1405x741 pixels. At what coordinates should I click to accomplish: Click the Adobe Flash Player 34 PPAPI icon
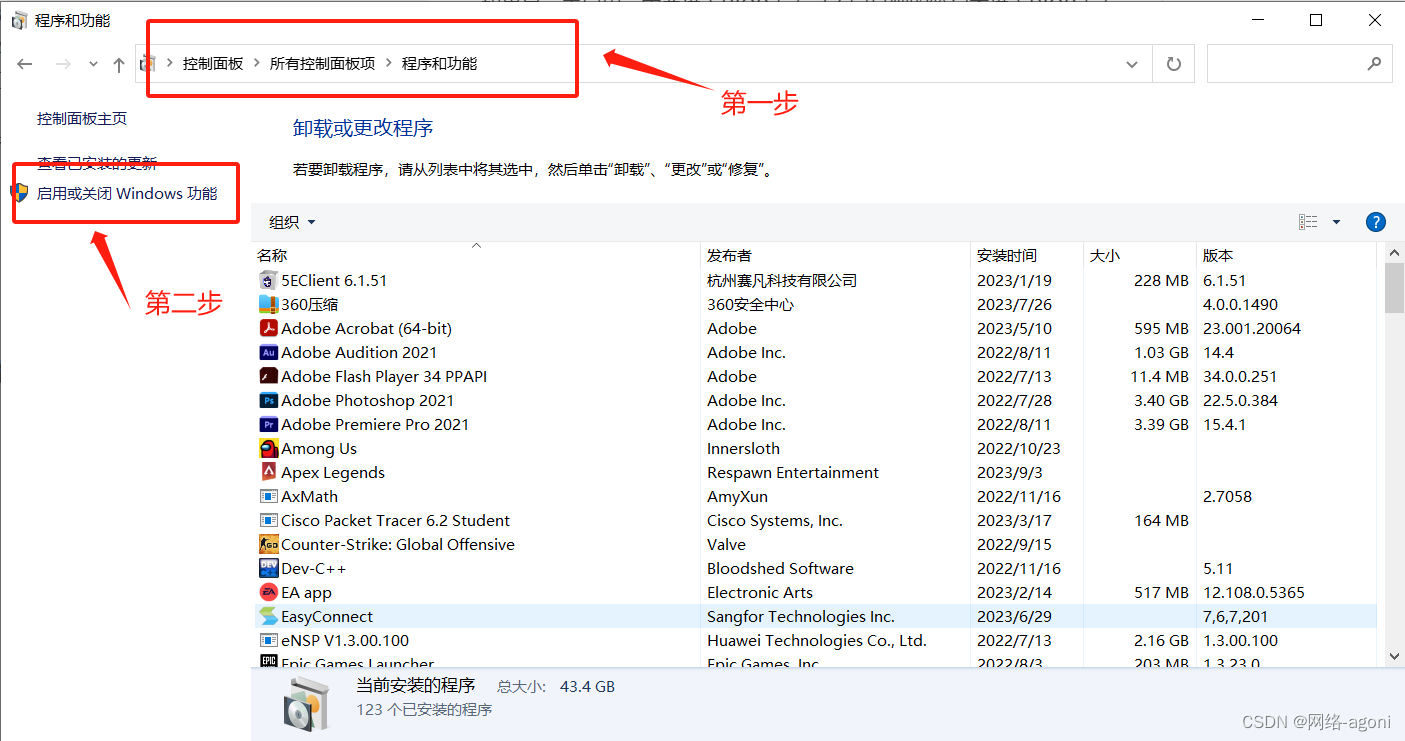pyautogui.click(x=268, y=376)
